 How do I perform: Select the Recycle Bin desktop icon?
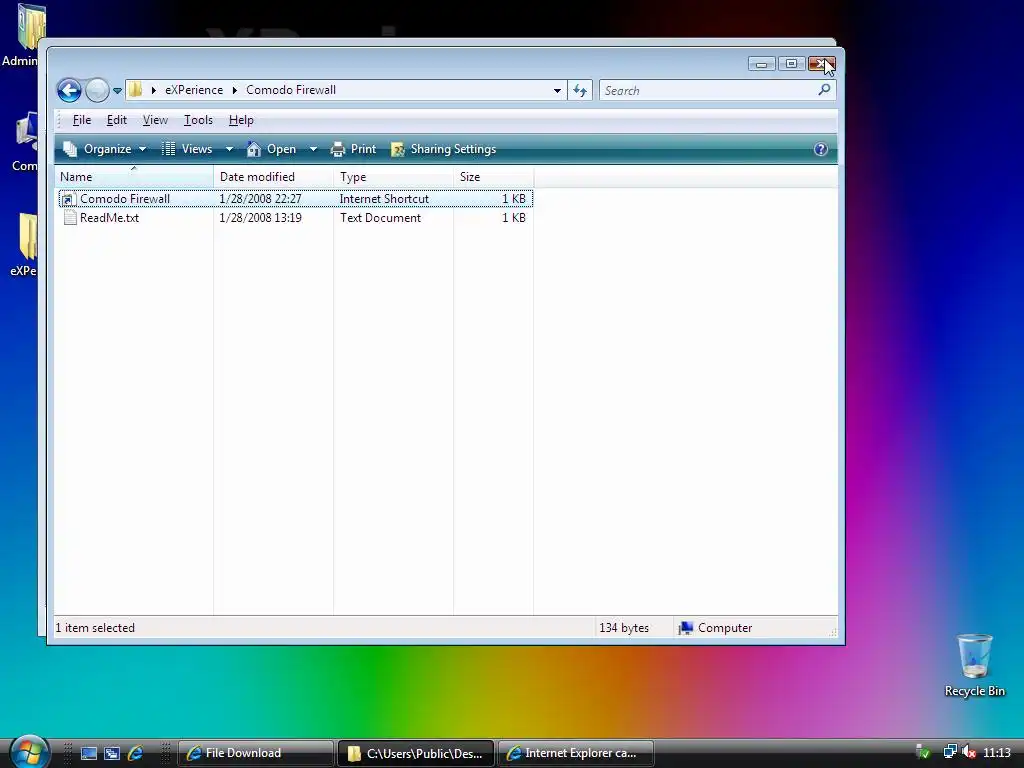pyautogui.click(x=974, y=665)
